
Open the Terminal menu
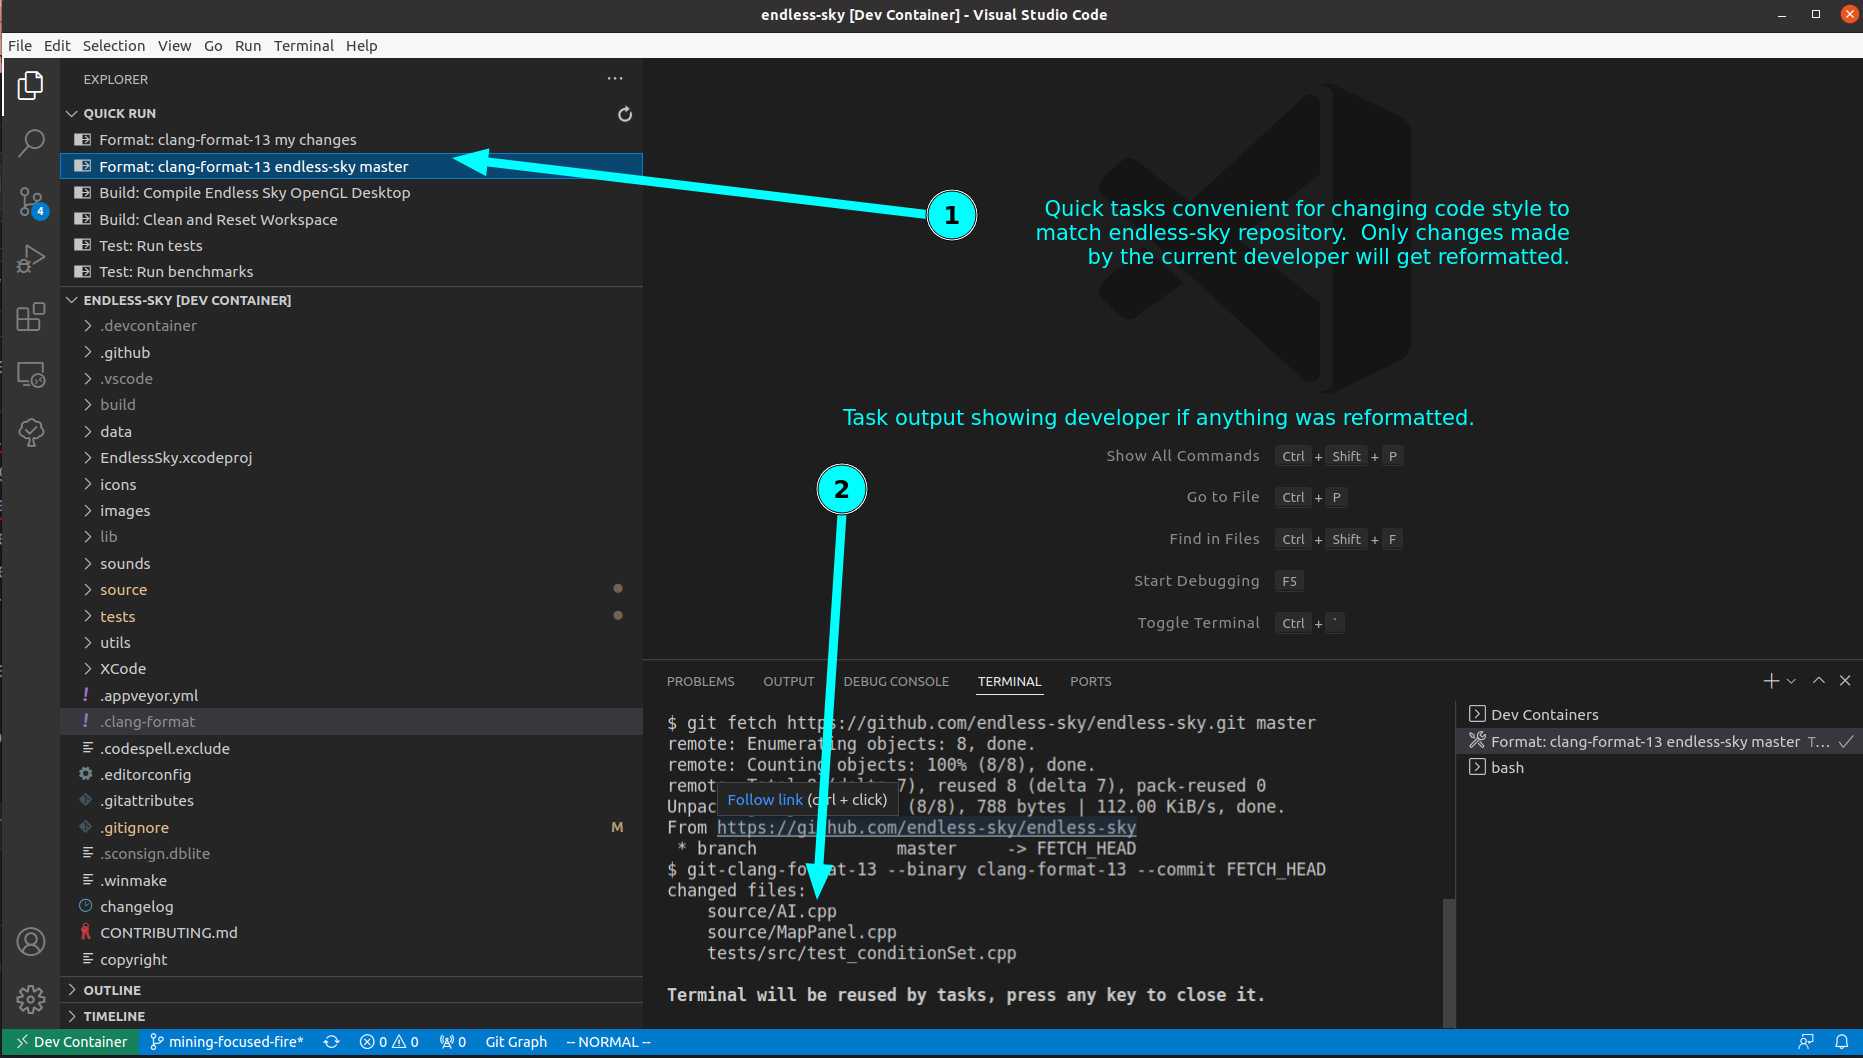[x=303, y=46]
